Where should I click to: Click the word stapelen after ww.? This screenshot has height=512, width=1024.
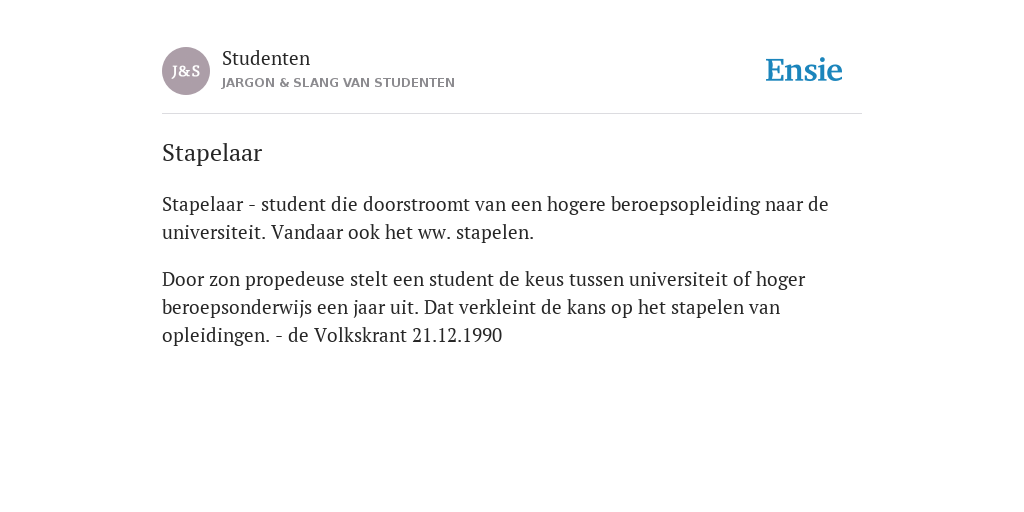(x=494, y=233)
